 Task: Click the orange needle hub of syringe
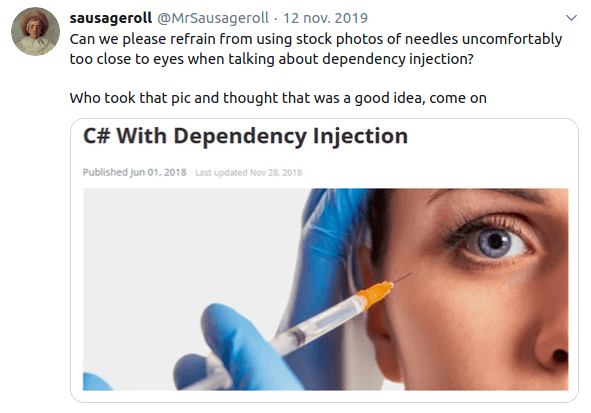pos(375,294)
